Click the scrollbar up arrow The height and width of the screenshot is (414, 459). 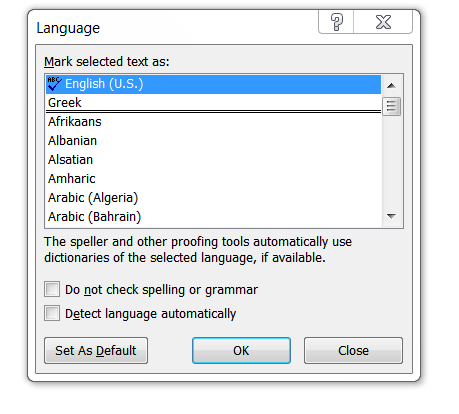coord(391,86)
